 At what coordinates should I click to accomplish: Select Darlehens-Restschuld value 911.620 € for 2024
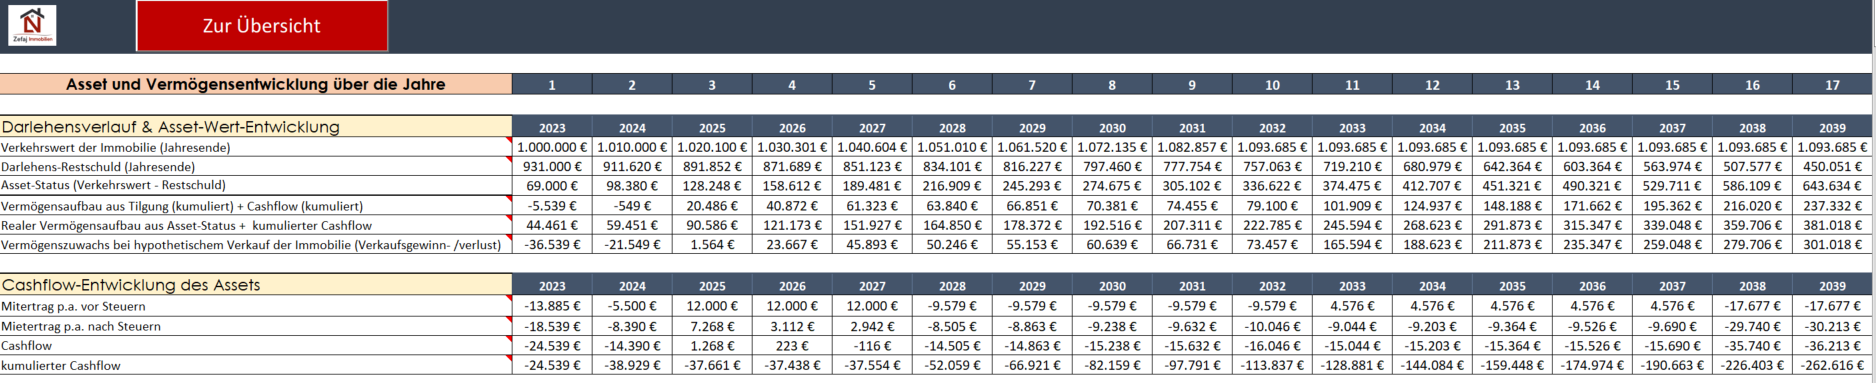click(632, 166)
